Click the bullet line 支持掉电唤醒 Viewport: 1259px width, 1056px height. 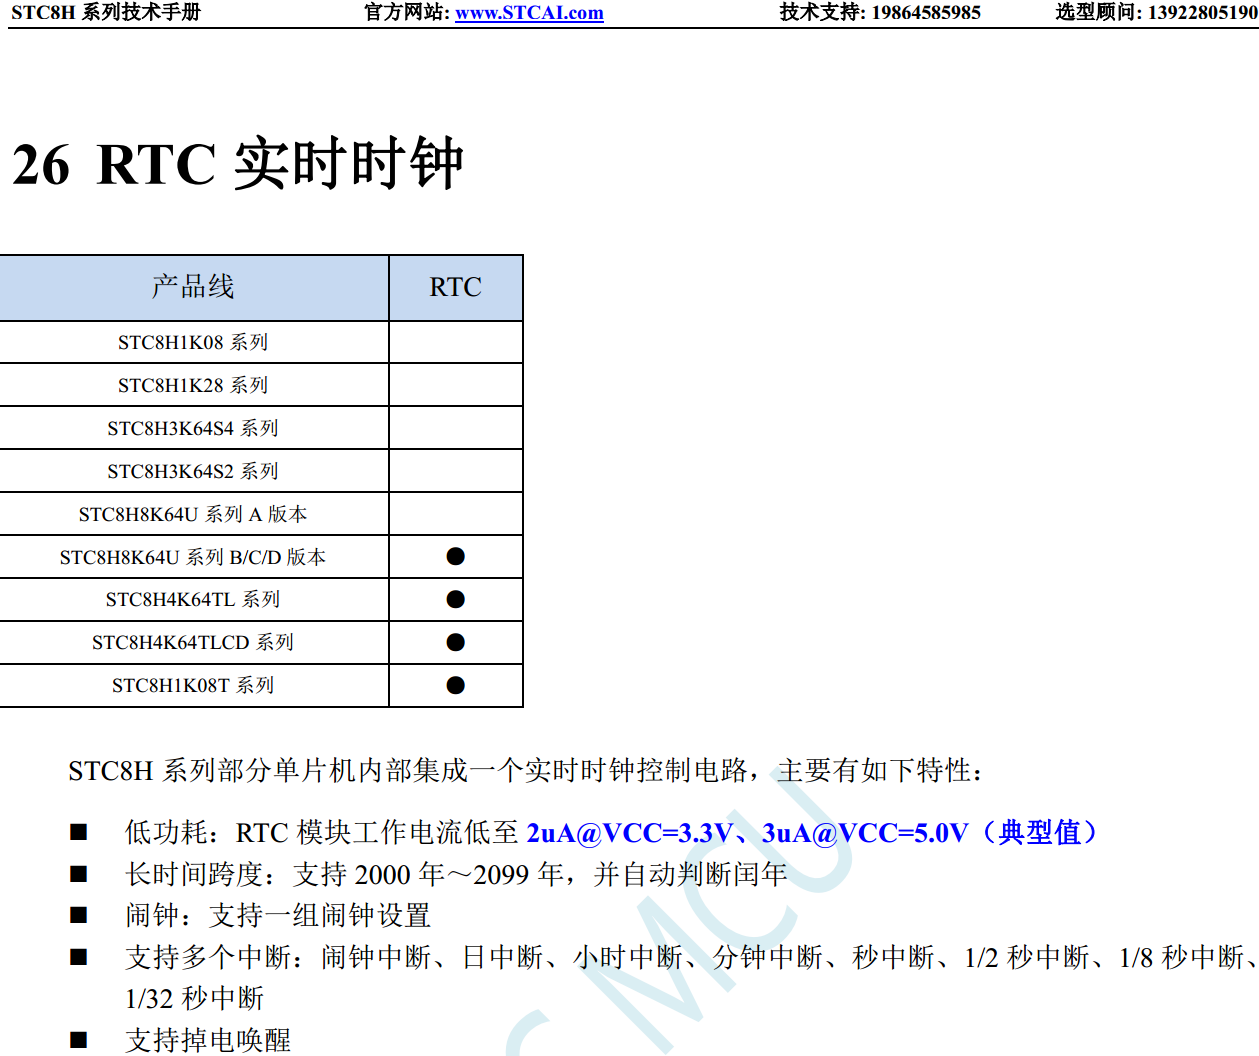[208, 1041]
